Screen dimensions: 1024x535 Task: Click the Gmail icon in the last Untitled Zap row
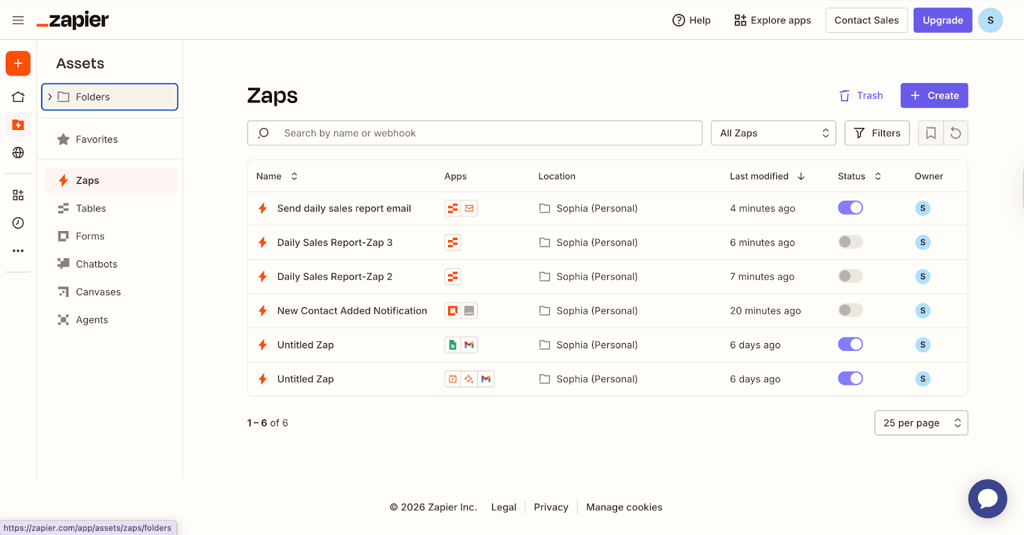point(486,379)
